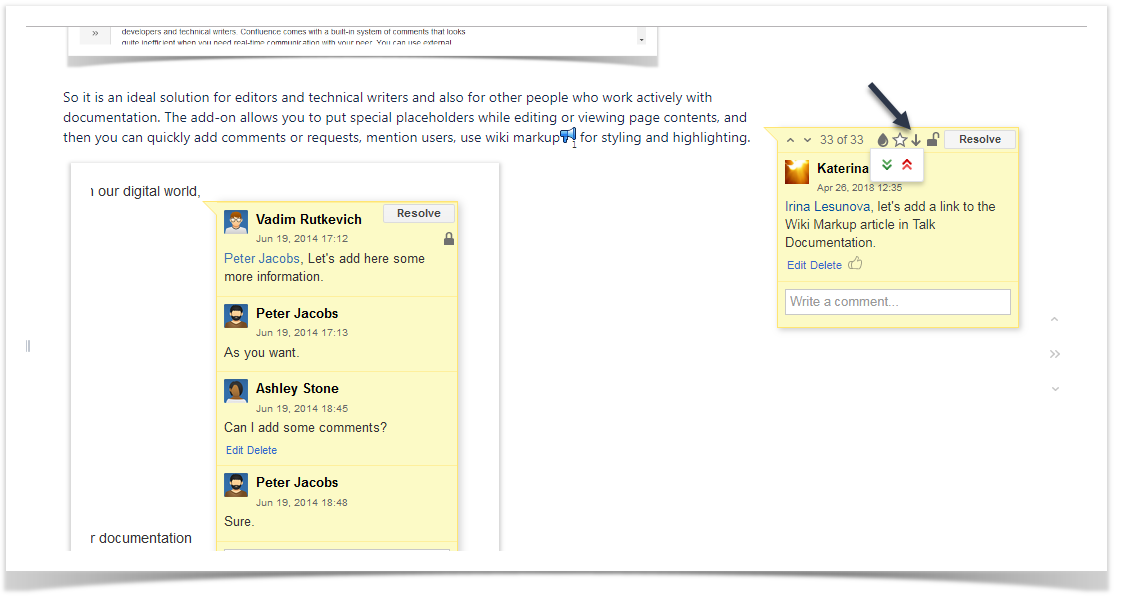Resolve Vadim Rutkevich's comment thread

pyautogui.click(x=418, y=213)
